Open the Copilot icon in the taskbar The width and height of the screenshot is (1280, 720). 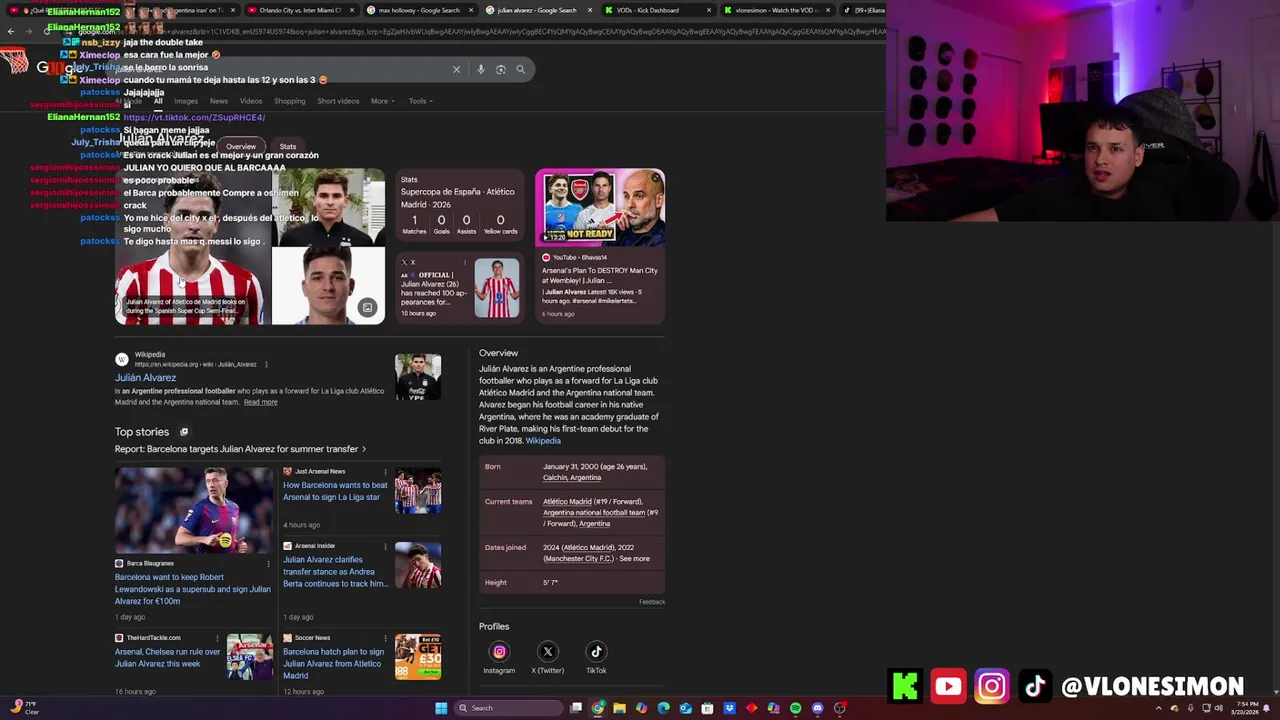coord(641,708)
